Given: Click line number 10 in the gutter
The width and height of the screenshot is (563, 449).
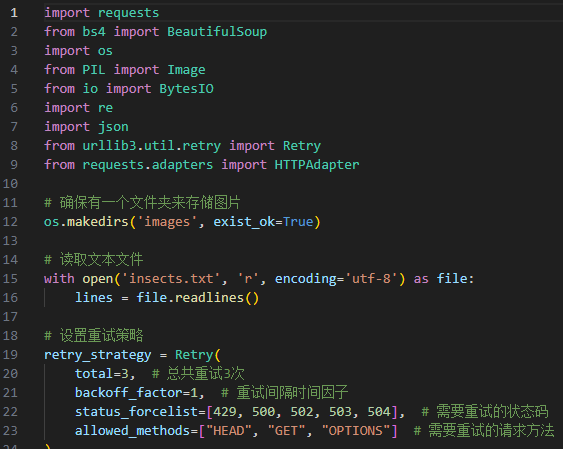Looking at the screenshot, I should 10,184.
